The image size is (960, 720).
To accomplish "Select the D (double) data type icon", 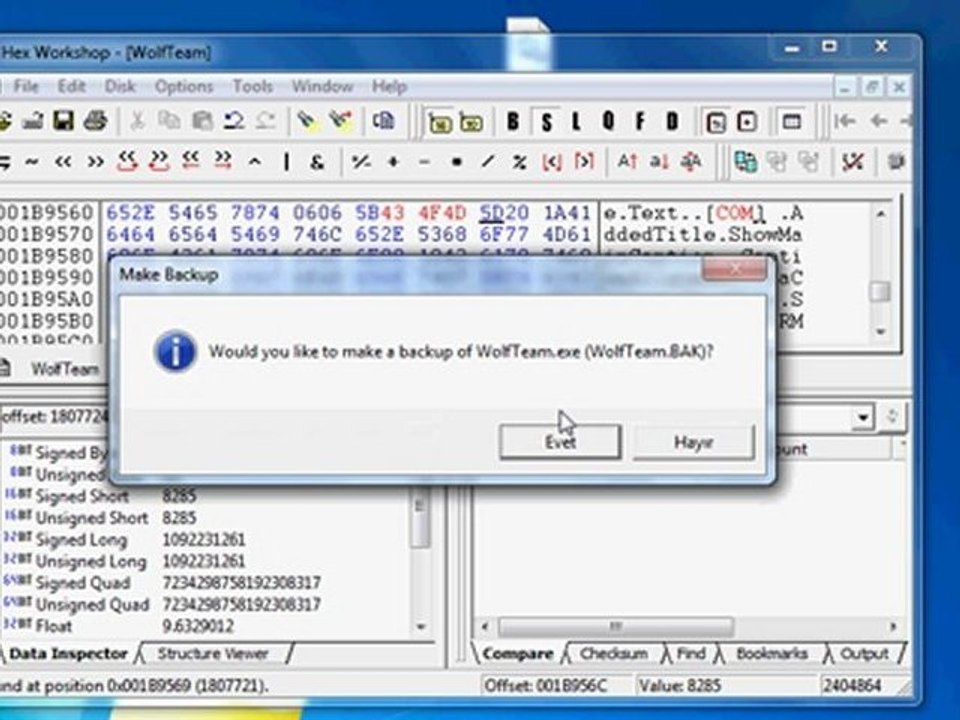I will point(672,122).
